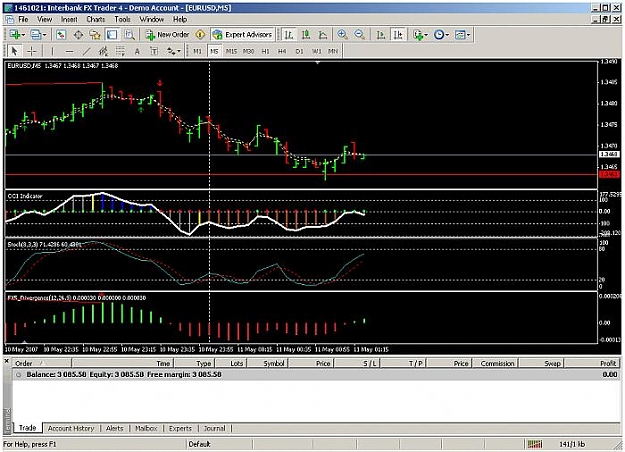Toggle chart auto scroll
Viewport: 625px width, 452px height.
click(381, 35)
